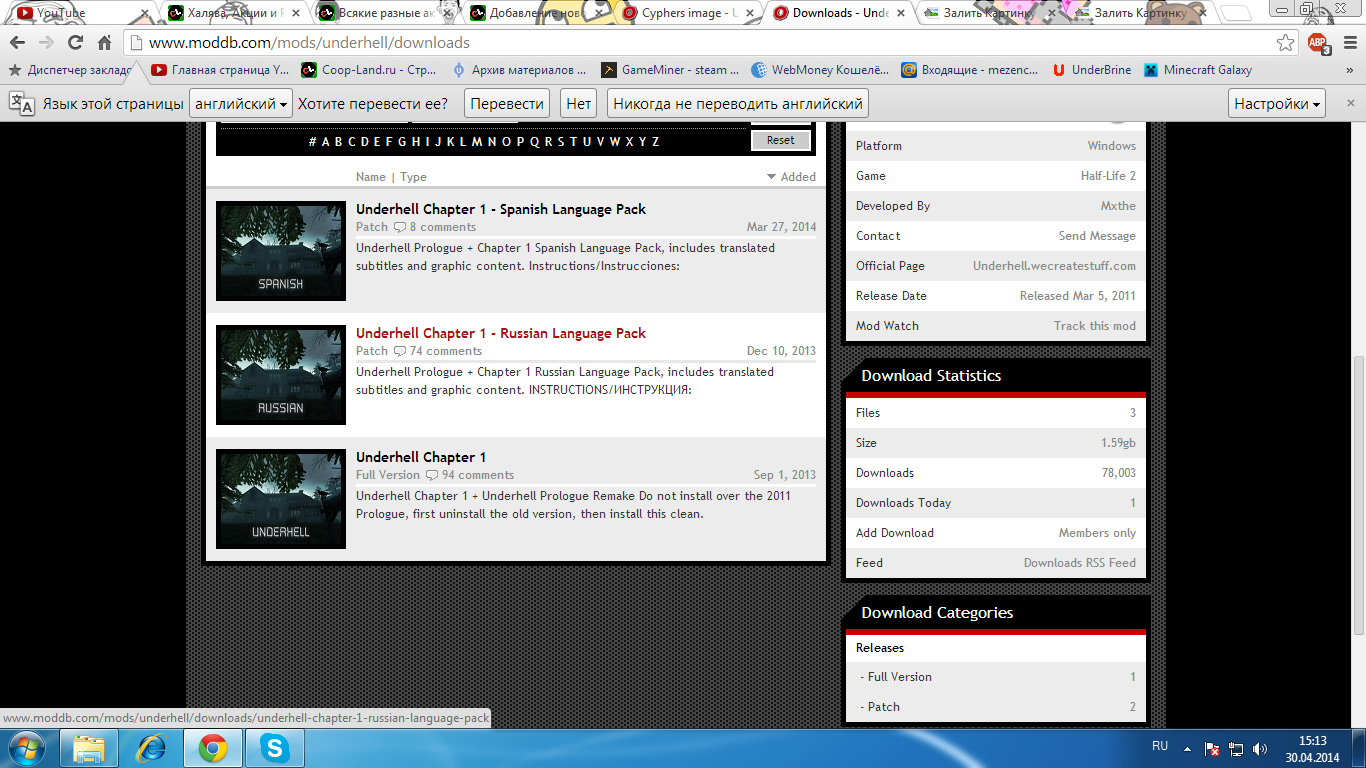The height and width of the screenshot is (768, 1366).
Task: Open the Underhell Chapter 1 full version link
Action: coord(421,457)
